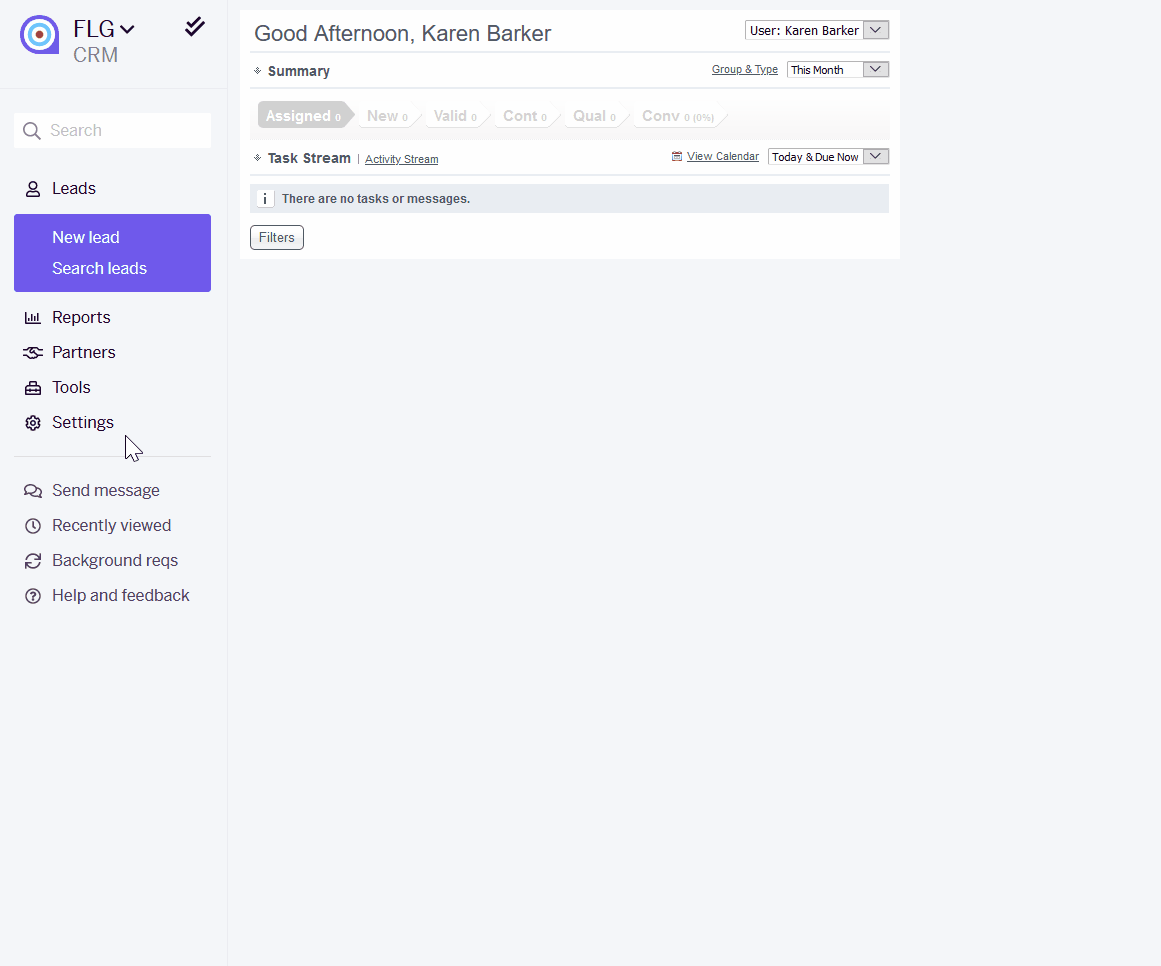The image size is (1161, 966).
Task: Click the Background reqs refresh icon
Action: [33, 561]
